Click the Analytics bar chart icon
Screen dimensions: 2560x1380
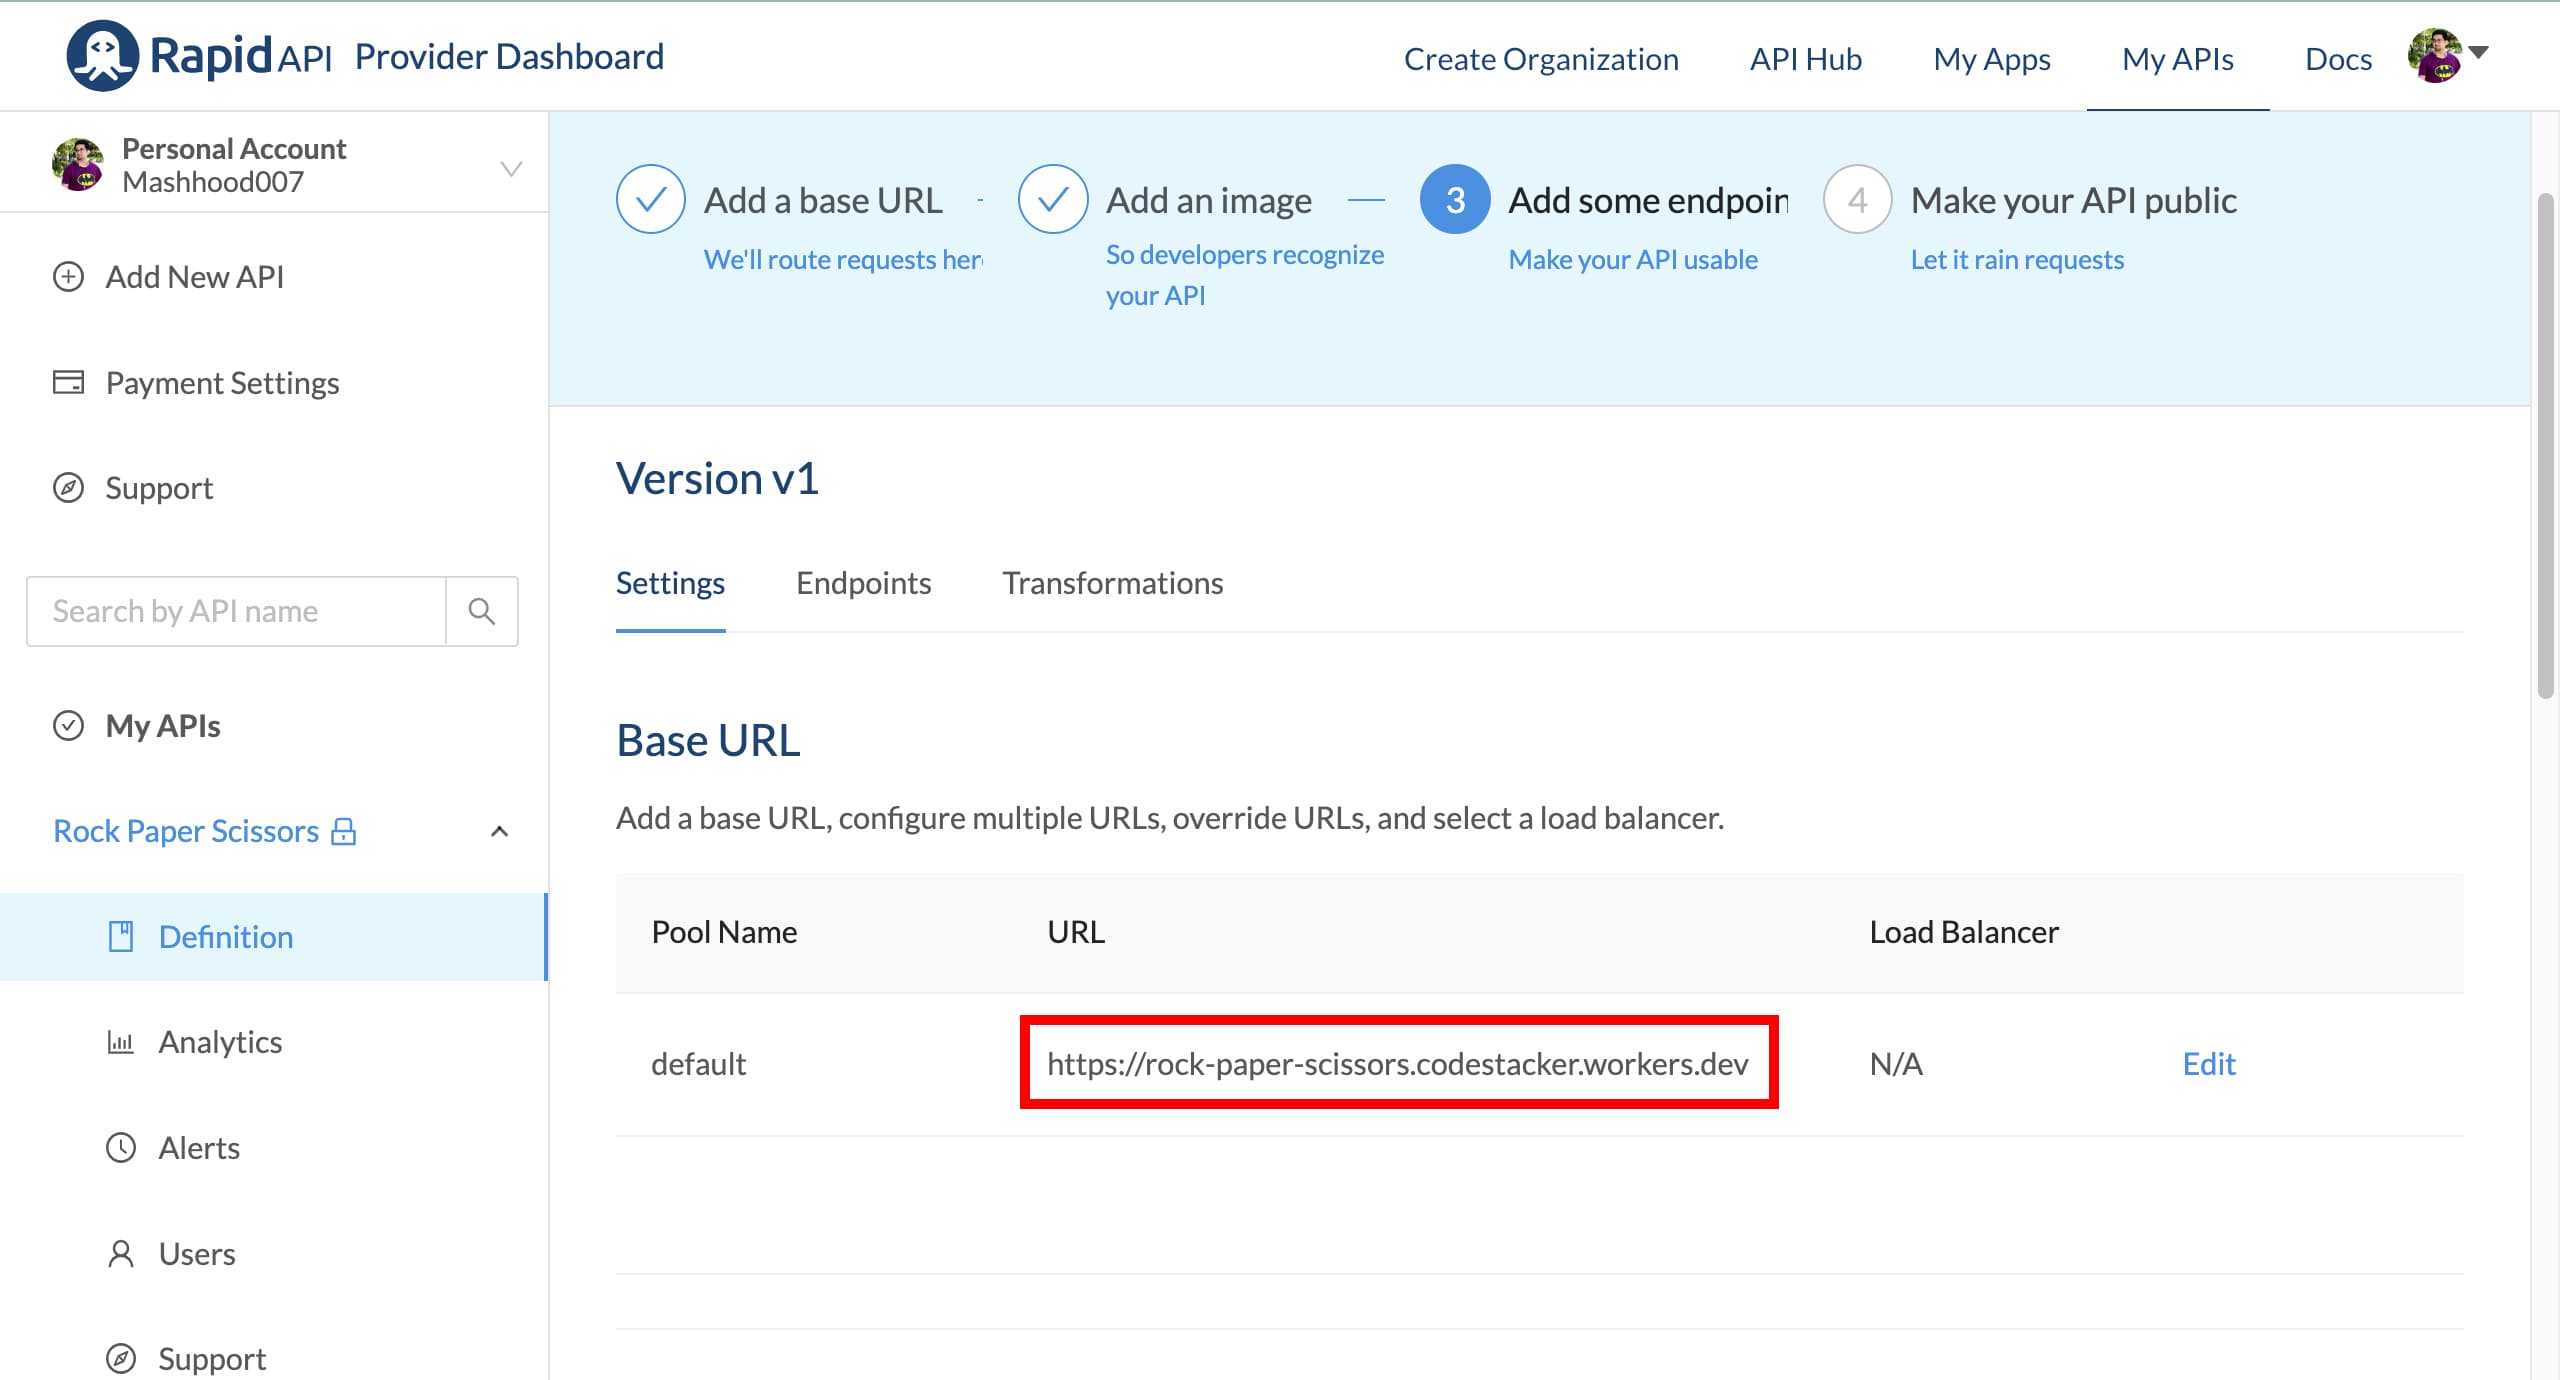120,1043
